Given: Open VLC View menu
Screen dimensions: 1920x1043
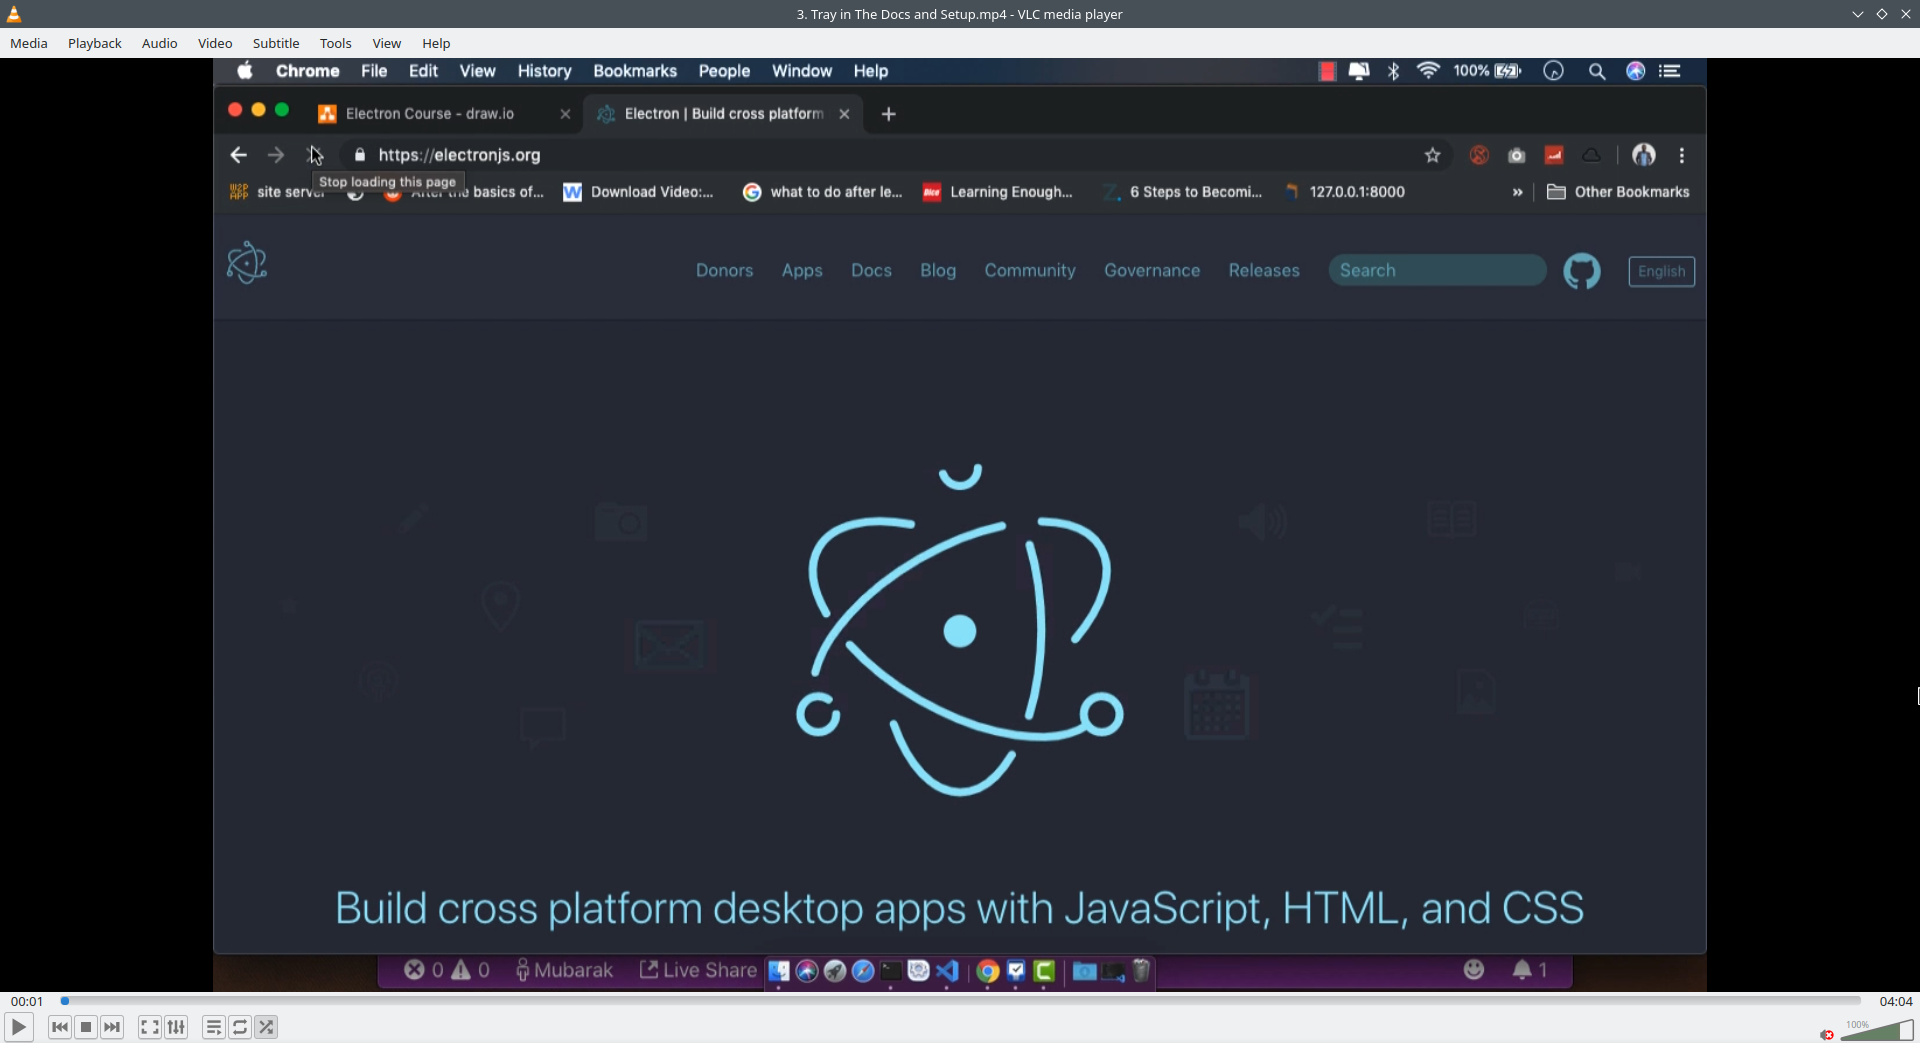Looking at the screenshot, I should (387, 43).
